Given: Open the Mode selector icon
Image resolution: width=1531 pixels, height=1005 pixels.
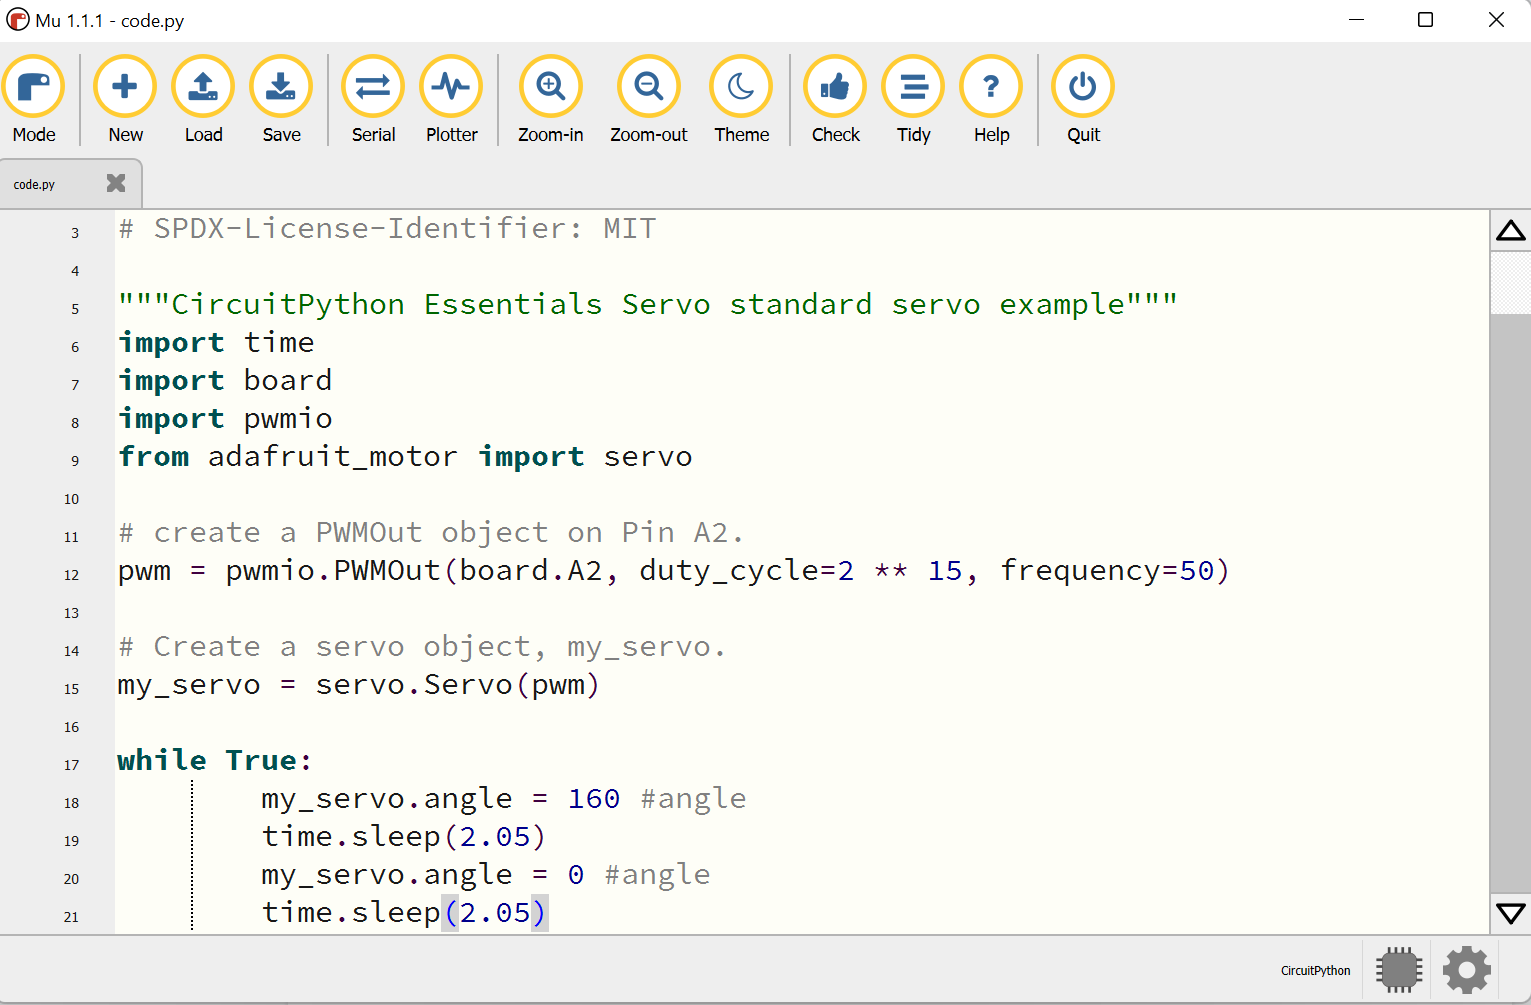Looking at the screenshot, I should coord(34,87).
